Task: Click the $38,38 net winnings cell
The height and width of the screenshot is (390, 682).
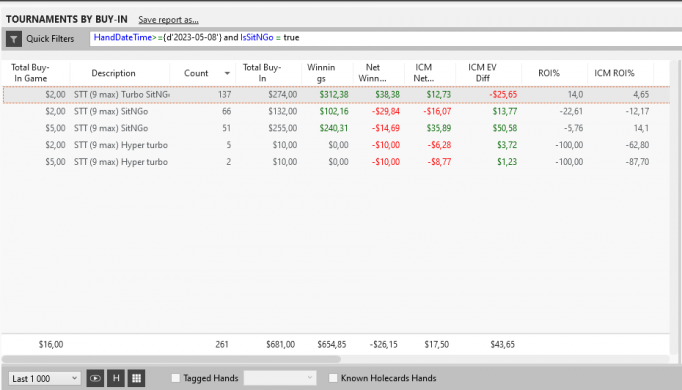Action: click(x=387, y=95)
